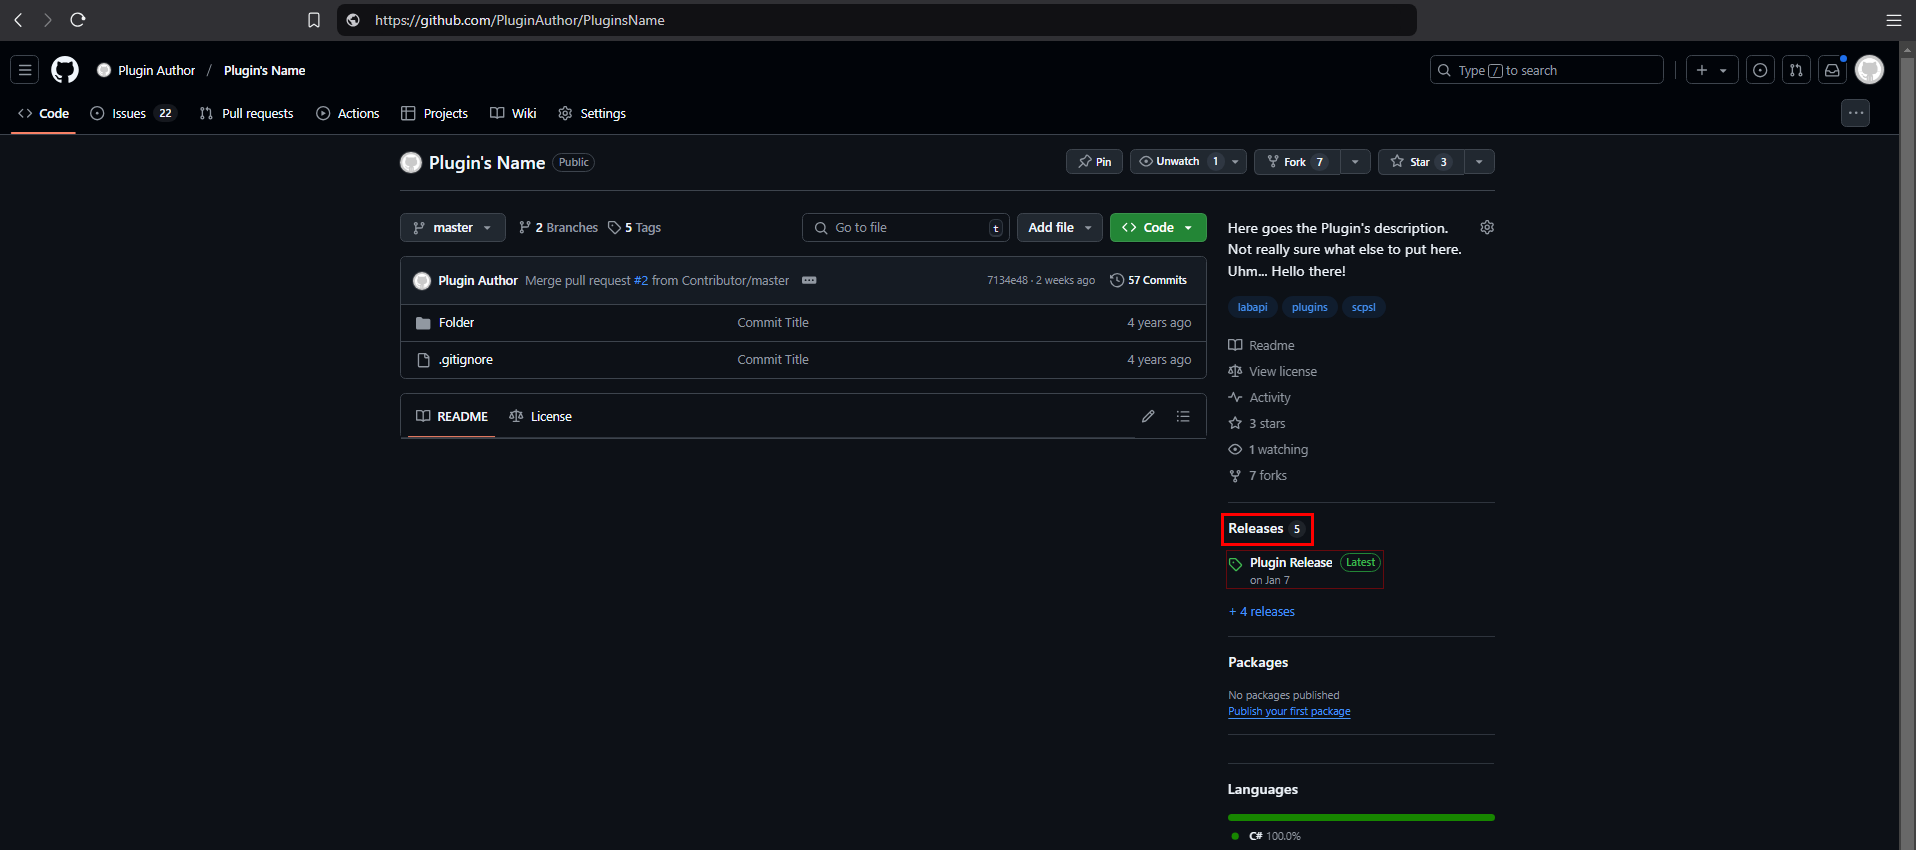Screen dimensions: 1916x850
Task: Open the README outline list icon
Action: point(1183,416)
